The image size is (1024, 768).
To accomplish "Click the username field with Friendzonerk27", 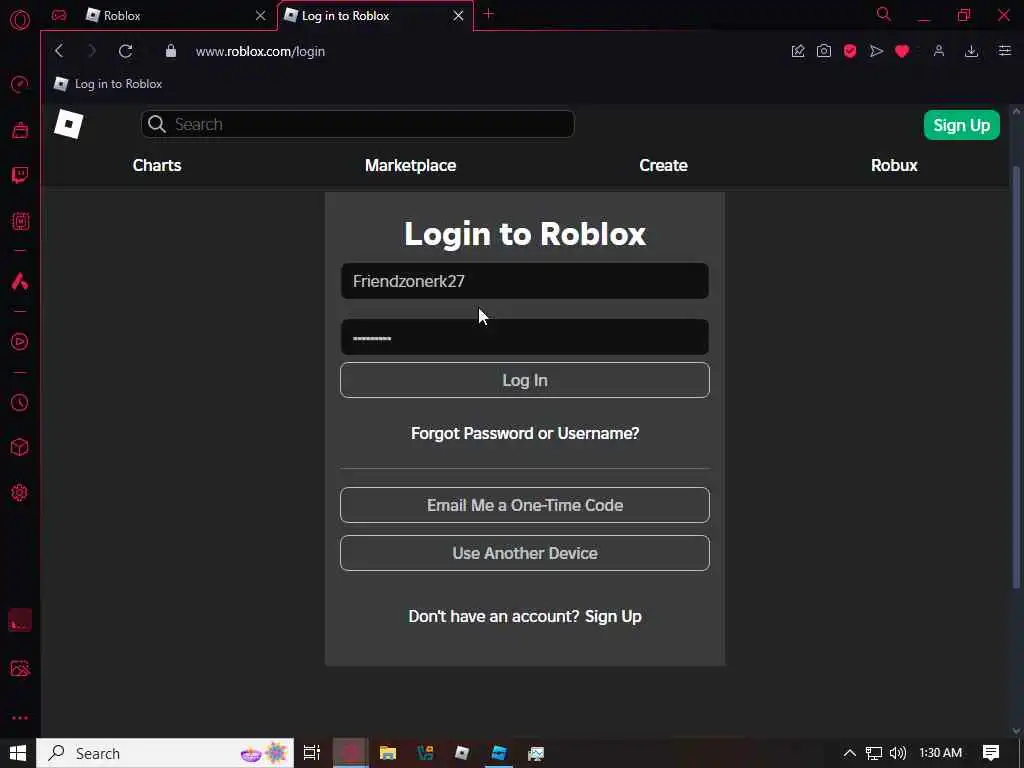I will (524, 281).
